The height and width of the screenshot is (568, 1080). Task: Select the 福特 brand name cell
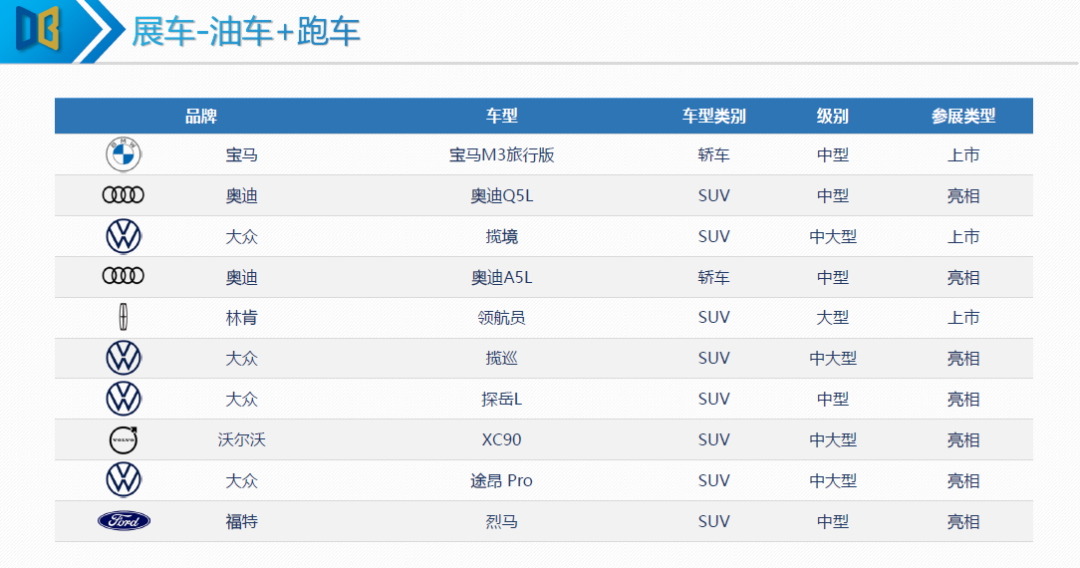pos(242,521)
